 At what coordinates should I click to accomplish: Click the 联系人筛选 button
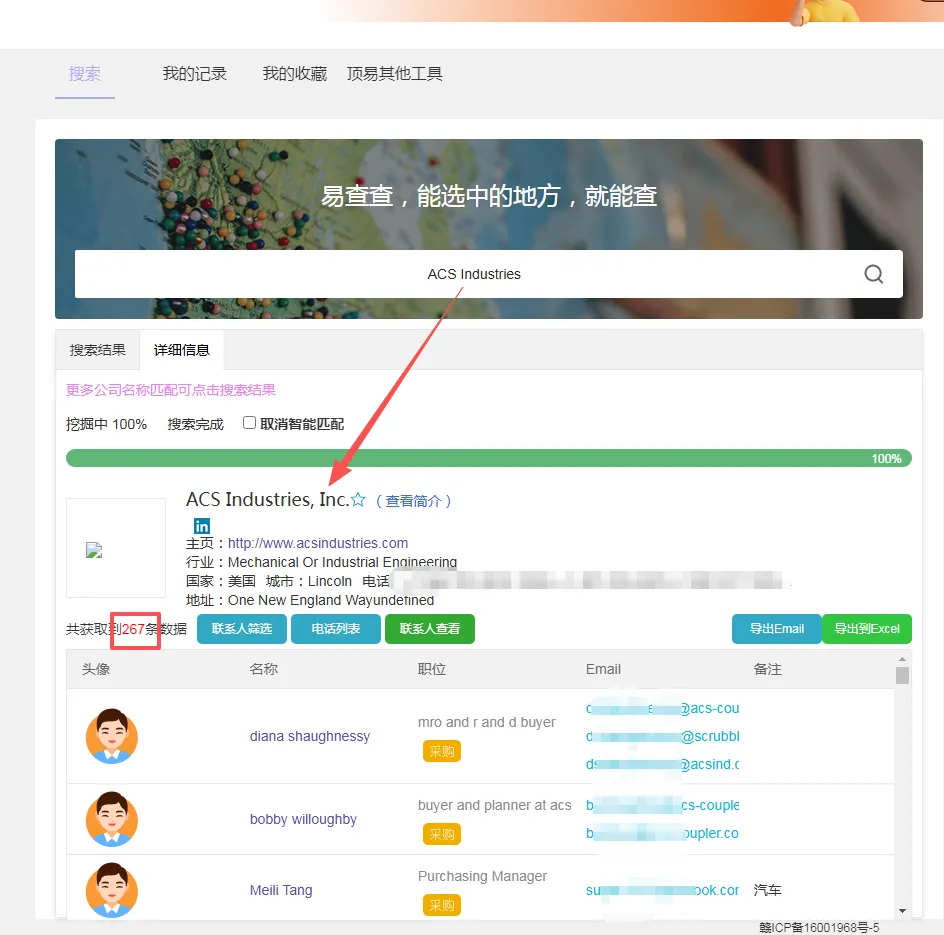click(x=242, y=629)
